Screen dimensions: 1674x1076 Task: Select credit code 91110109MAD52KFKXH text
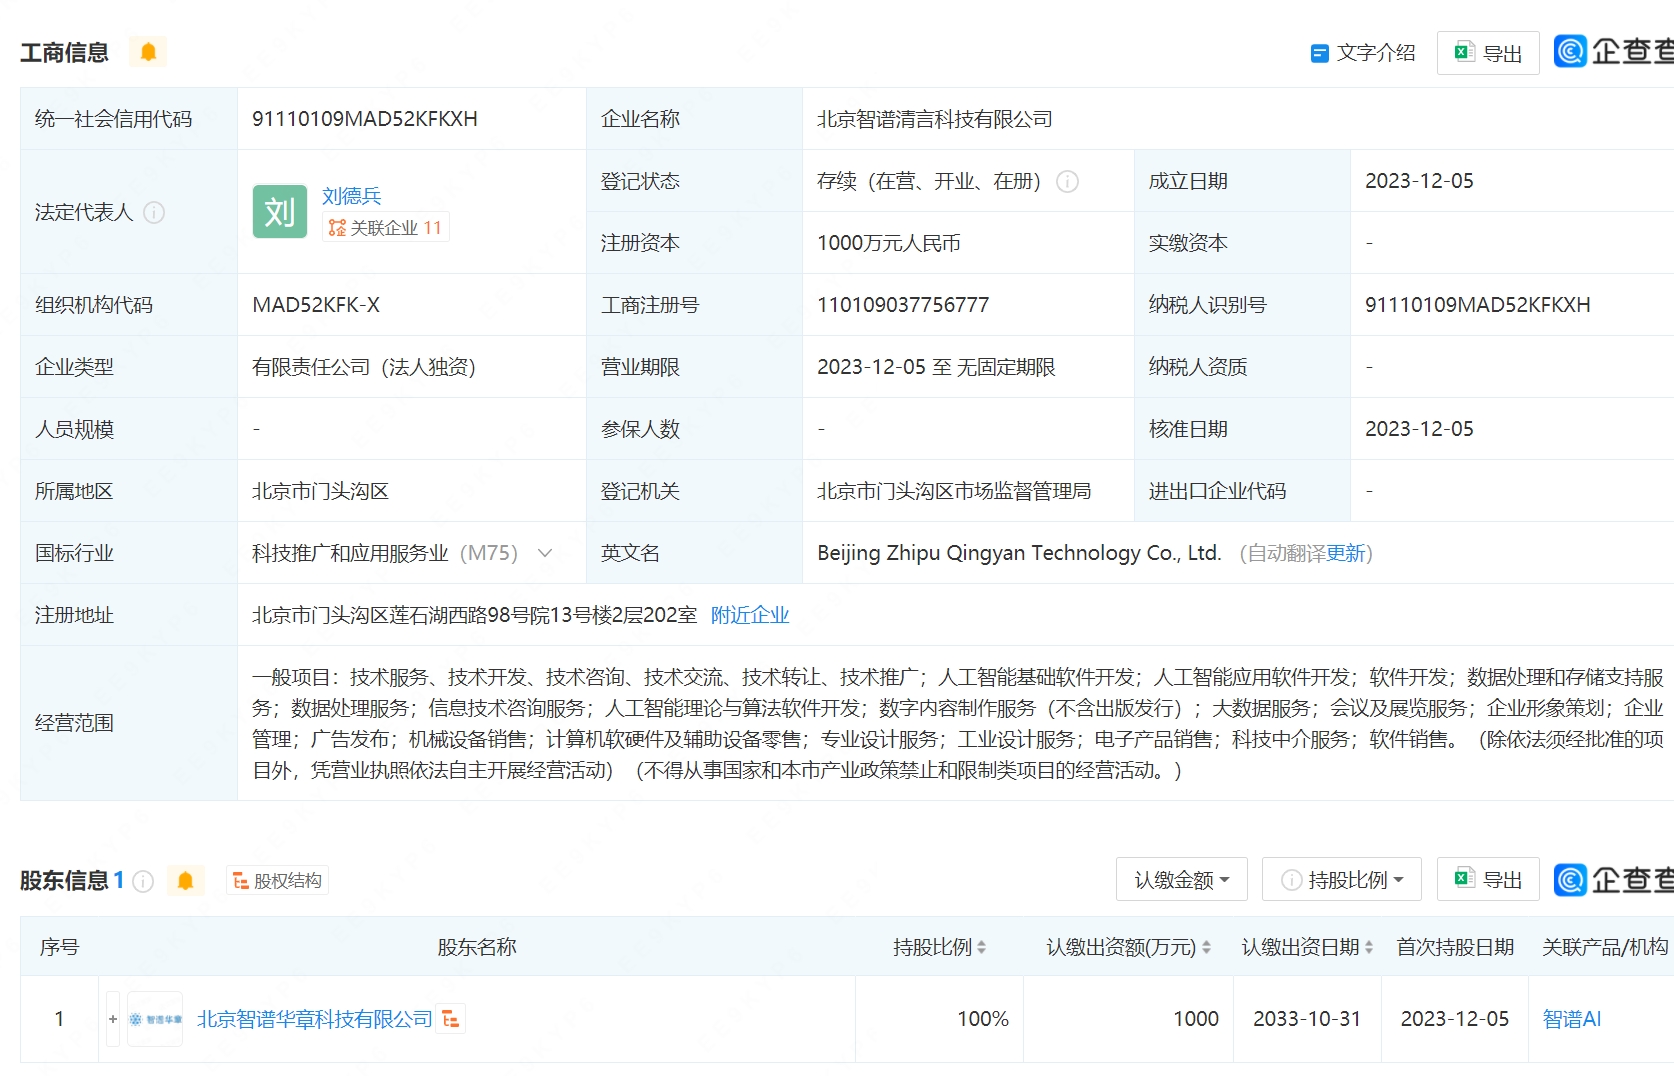click(x=365, y=119)
